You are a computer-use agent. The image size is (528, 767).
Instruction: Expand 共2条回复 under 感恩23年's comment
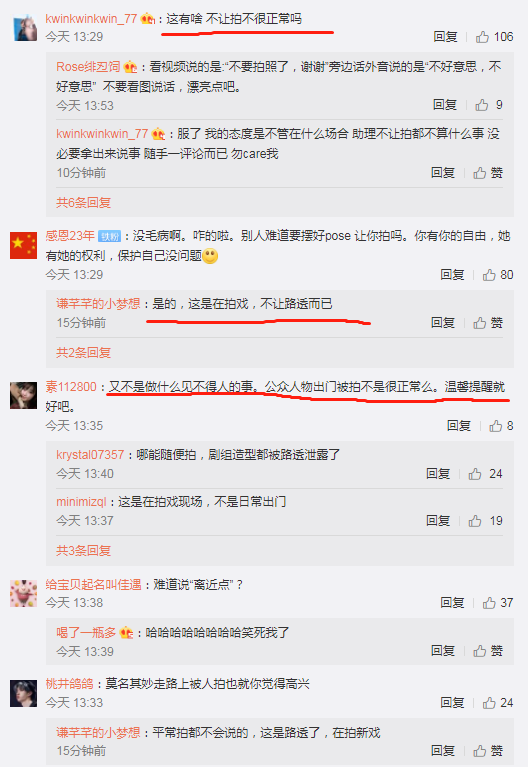[84, 353]
